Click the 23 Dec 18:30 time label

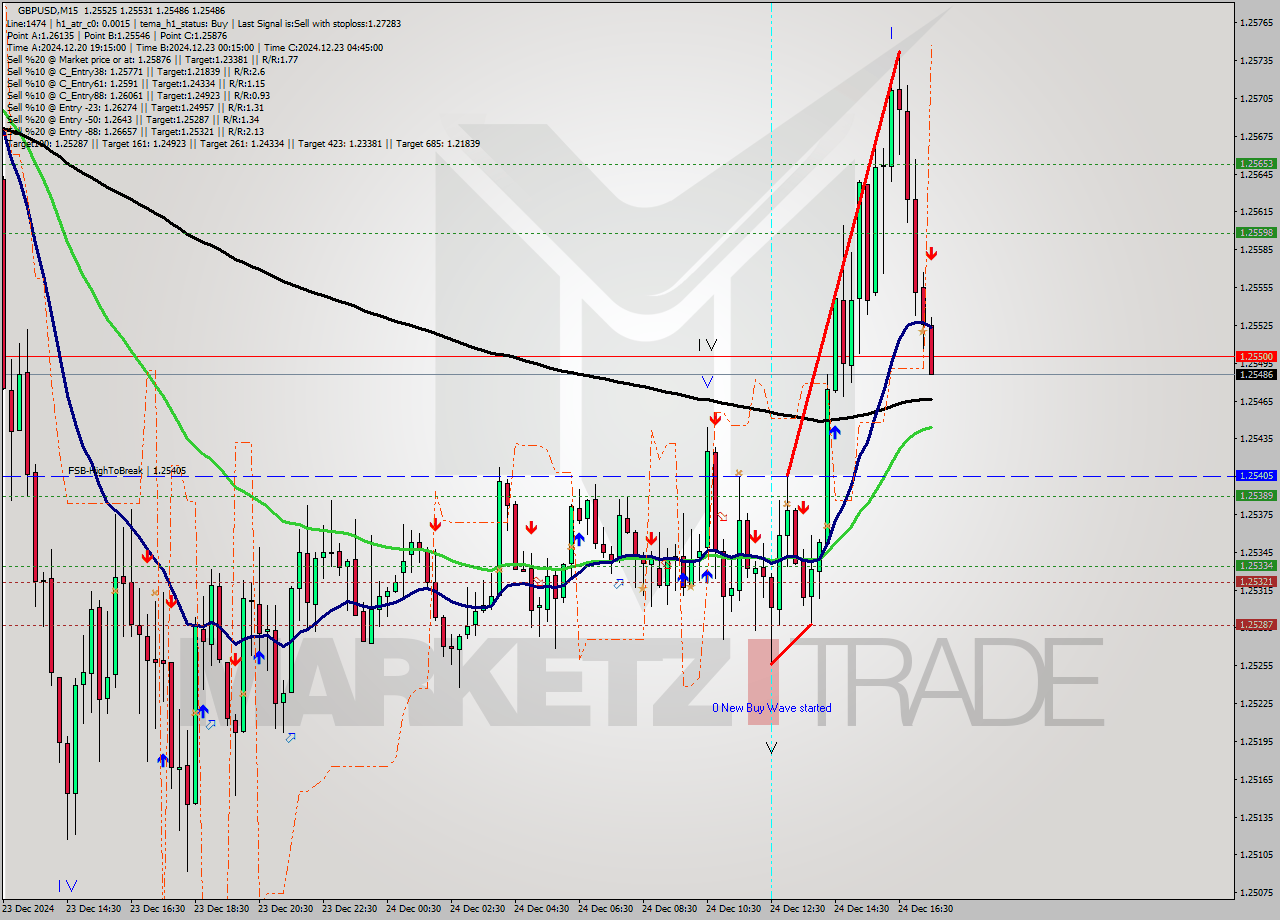point(221,909)
